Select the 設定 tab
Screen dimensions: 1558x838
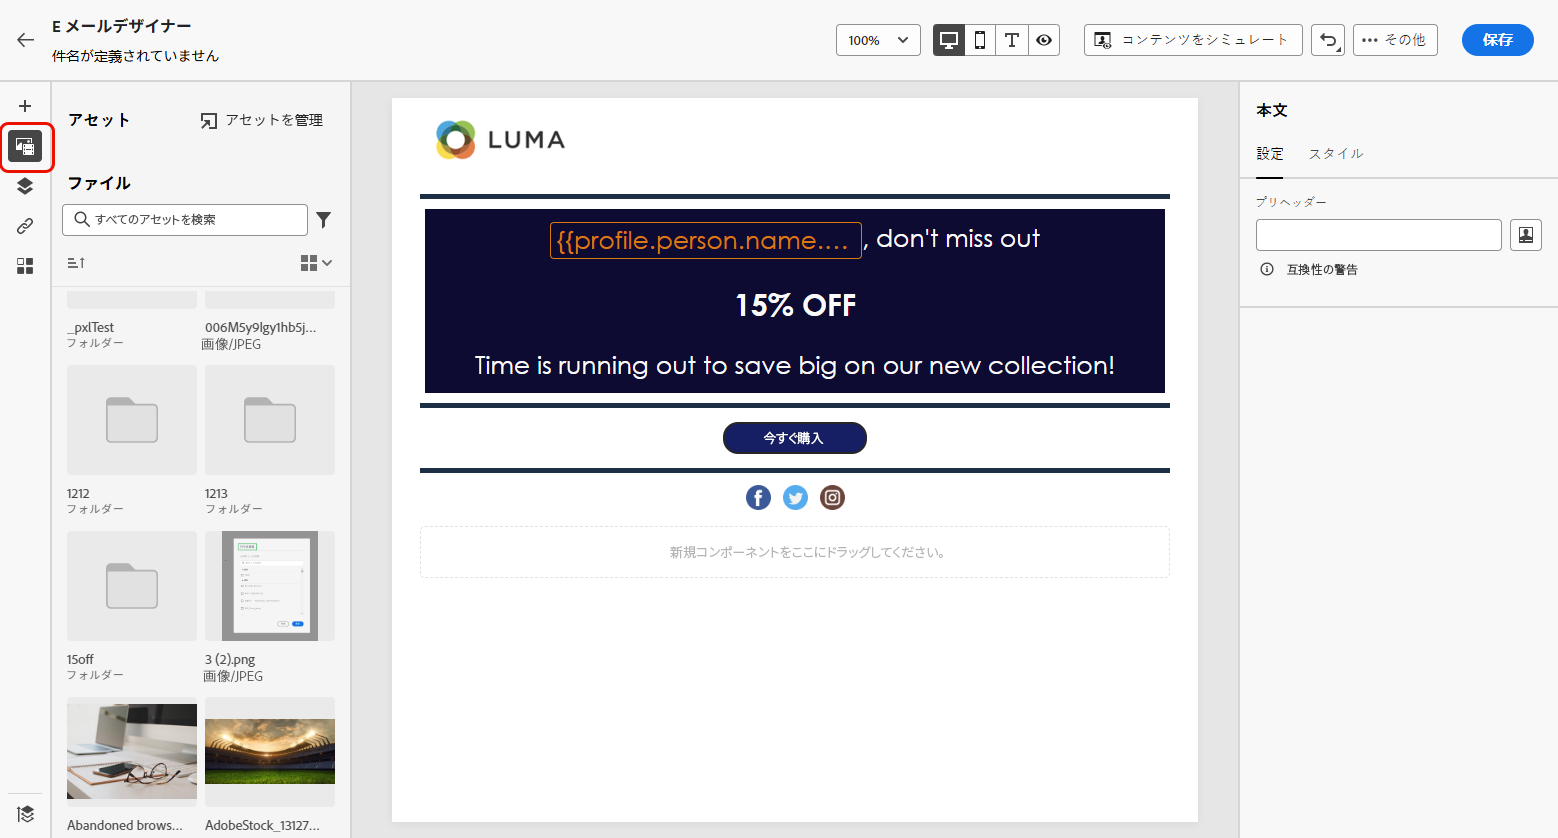click(x=1269, y=154)
